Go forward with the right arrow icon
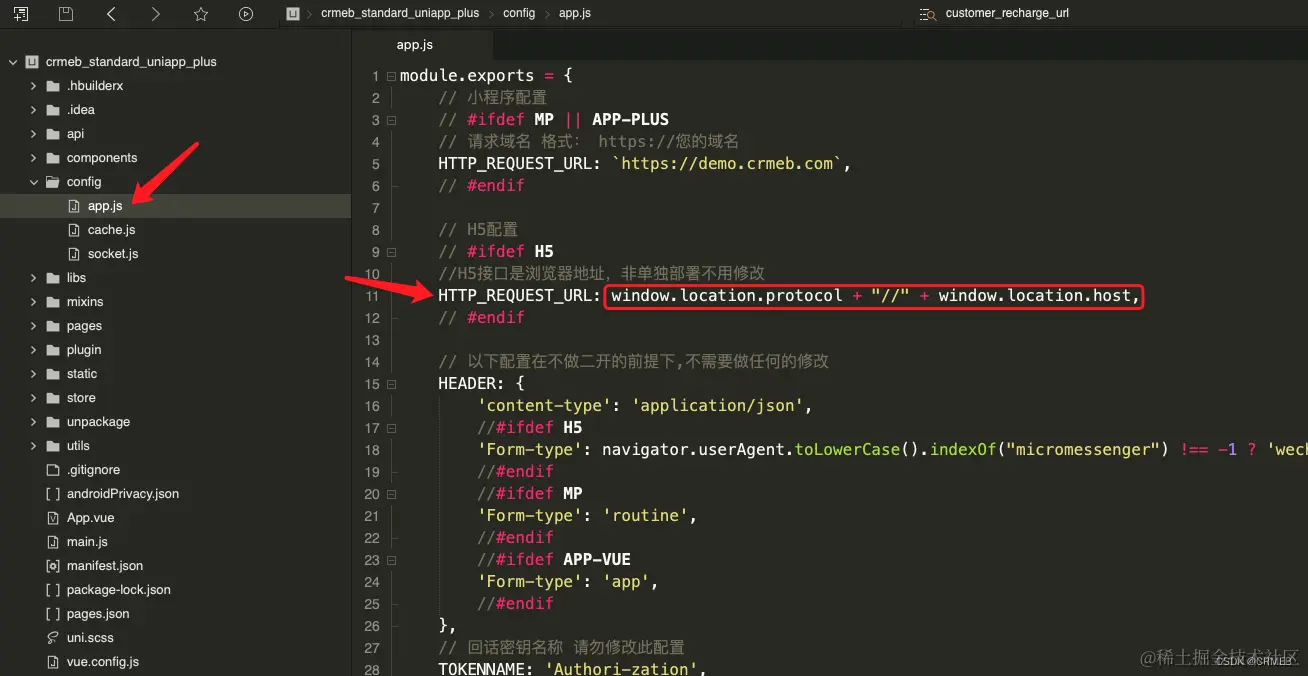Image resolution: width=1308 pixels, height=676 pixels. pyautogui.click(x=155, y=14)
